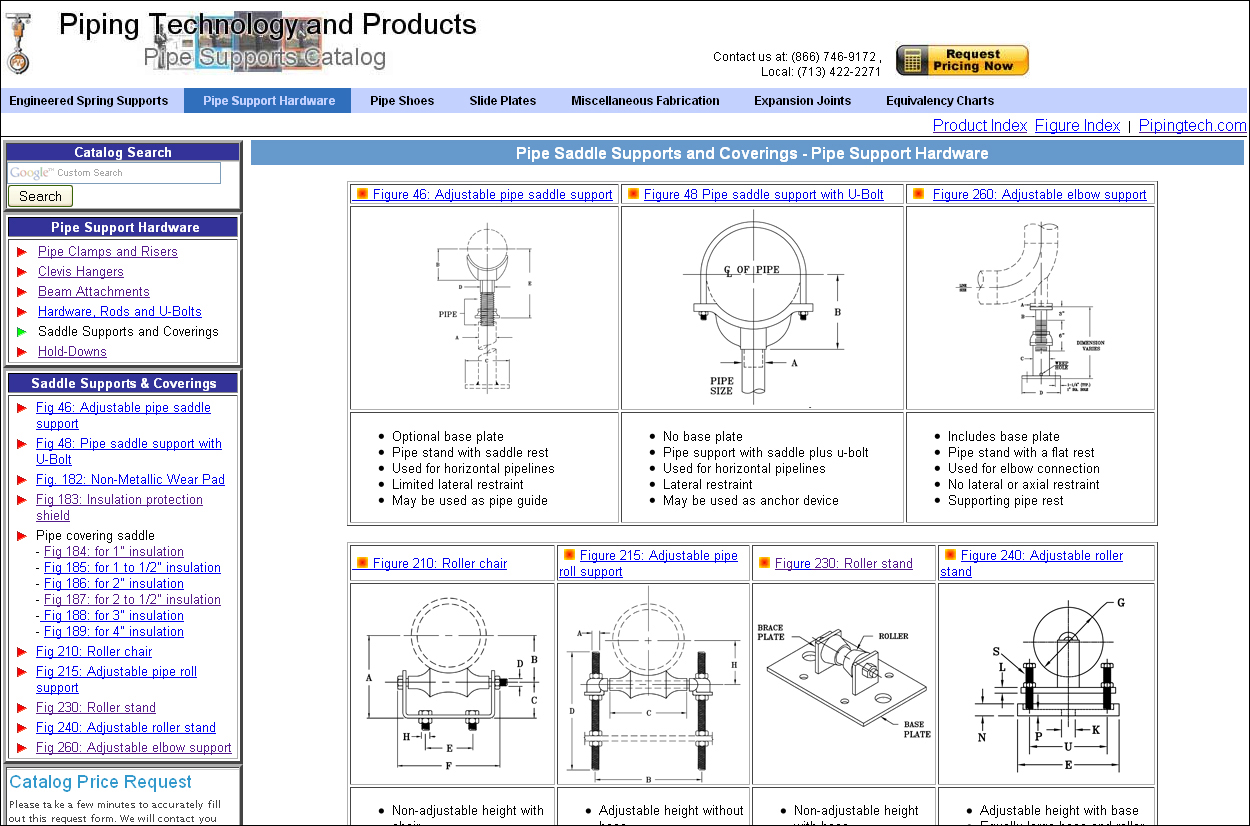The image size is (1250, 826).
Task: Open Fig. 182: Non-Metallic Wear Pad link
Action: (x=130, y=480)
